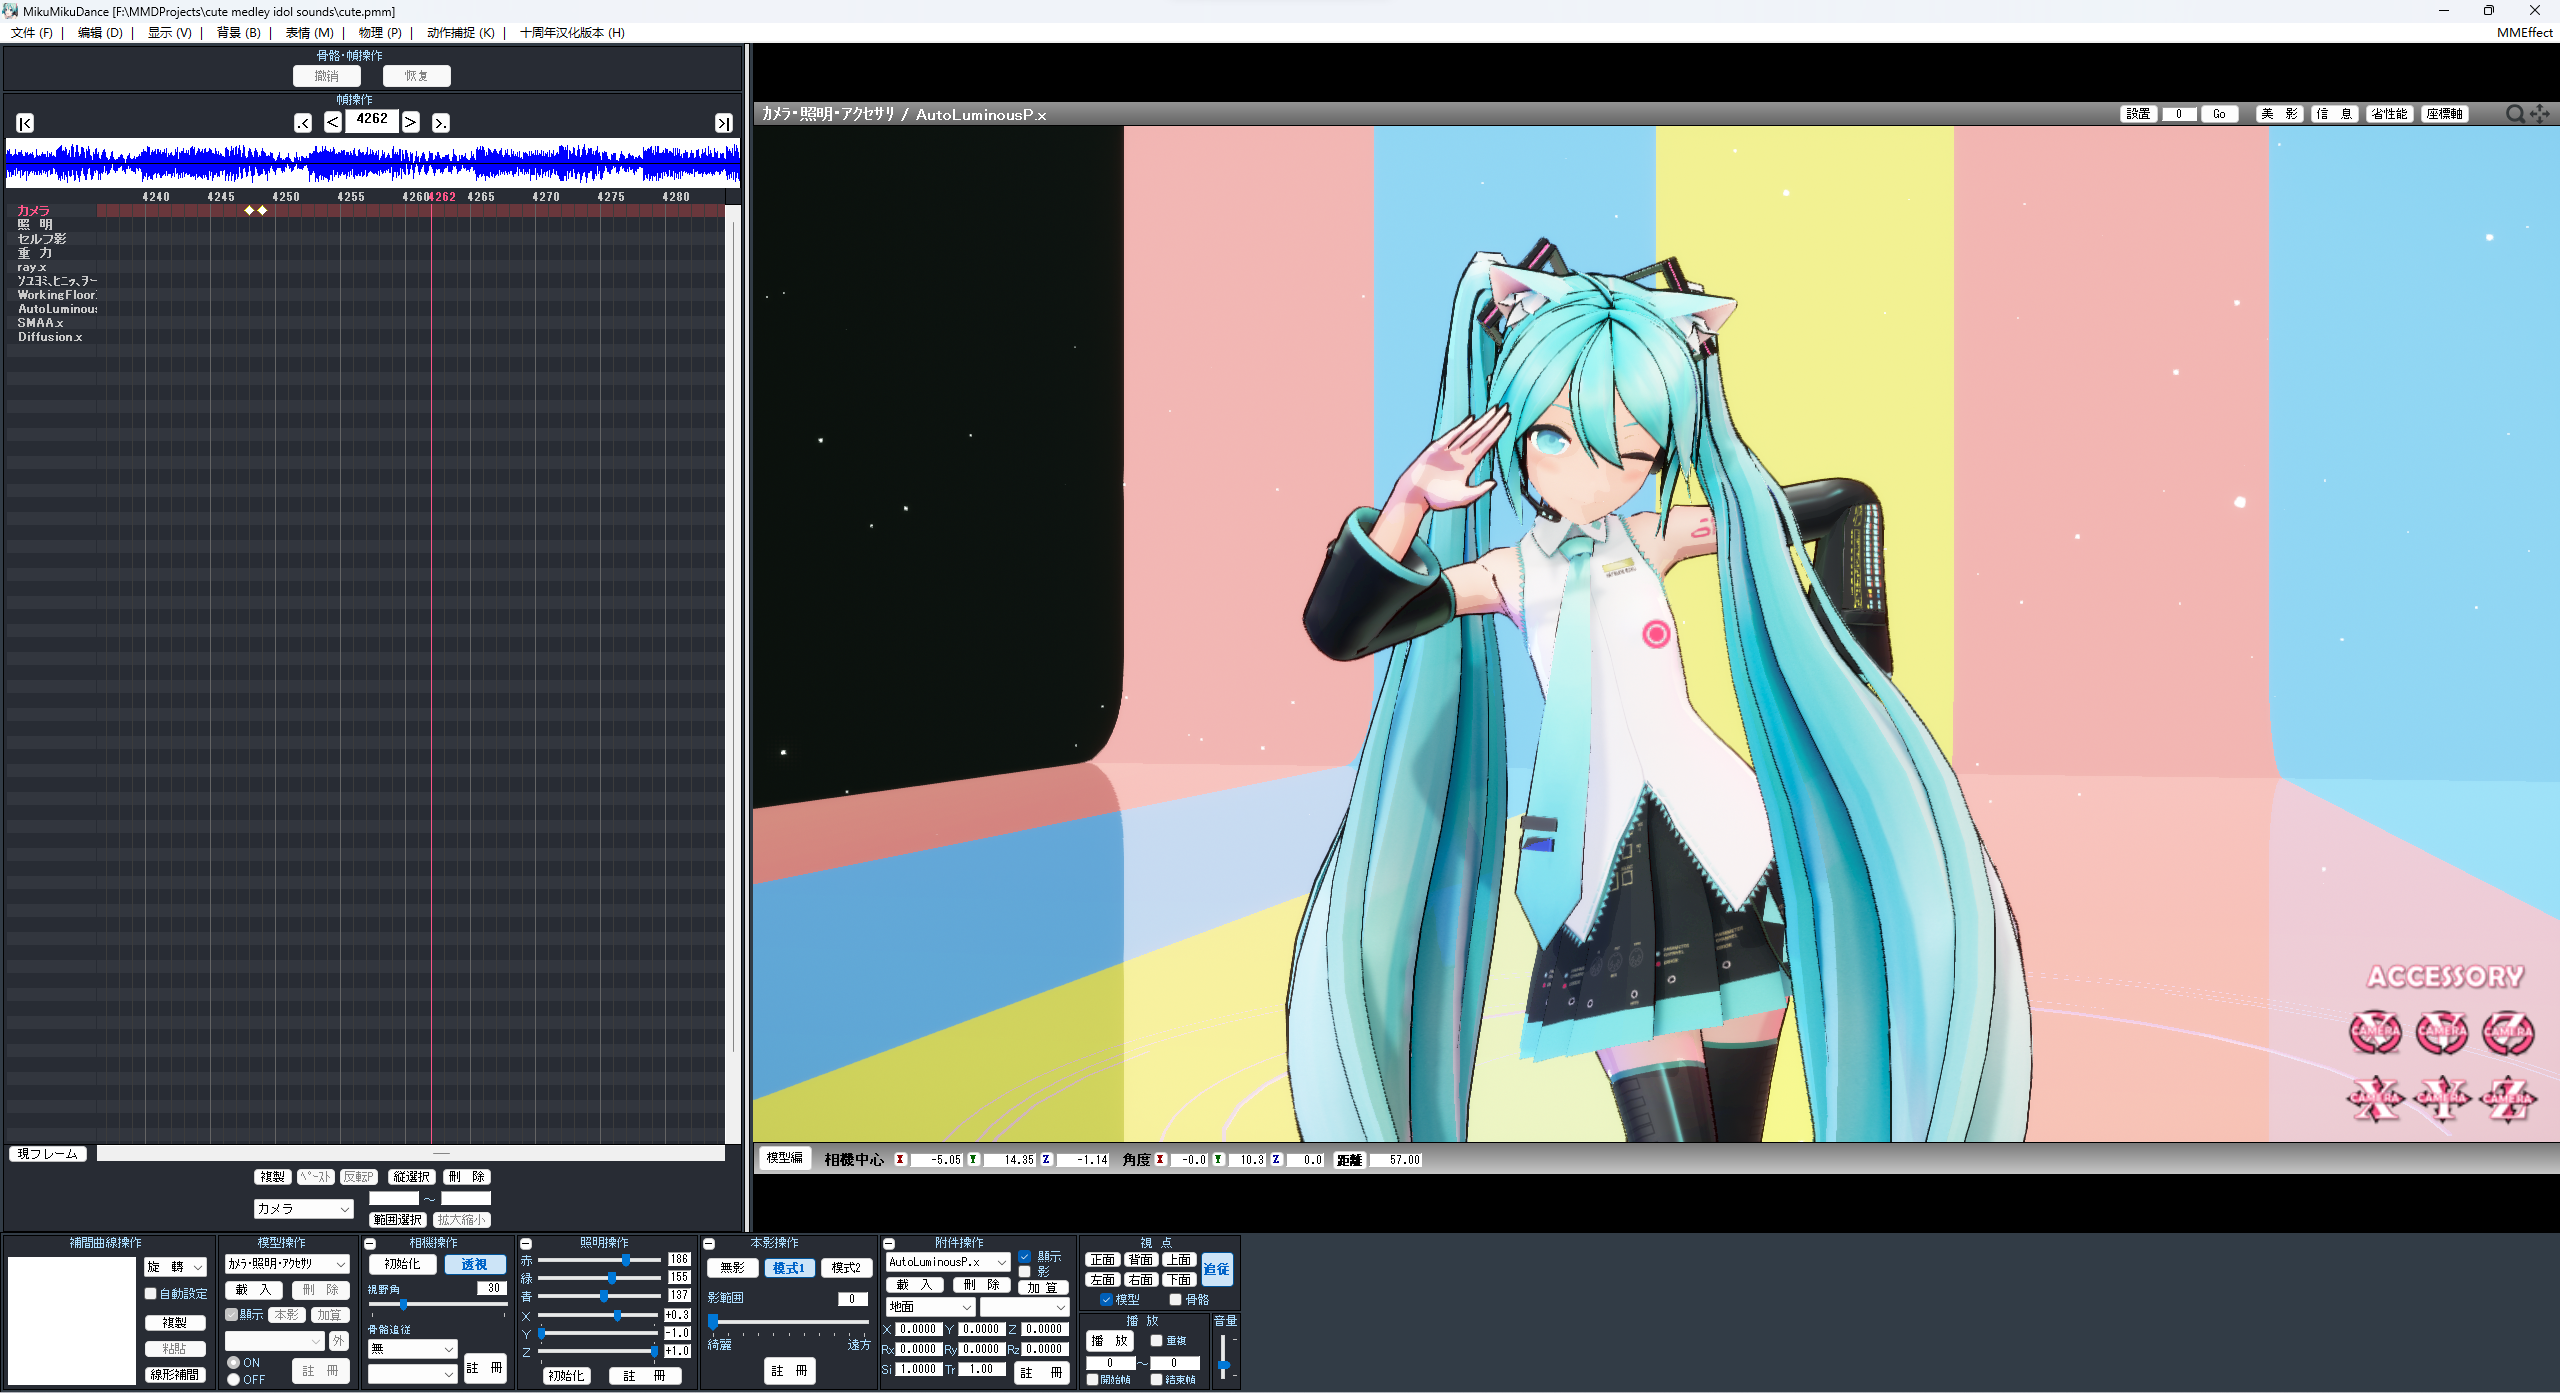Viewport: 2560px width, 1393px height.
Task: Click the CAMERA Z move icon
Action: click(2508, 1098)
